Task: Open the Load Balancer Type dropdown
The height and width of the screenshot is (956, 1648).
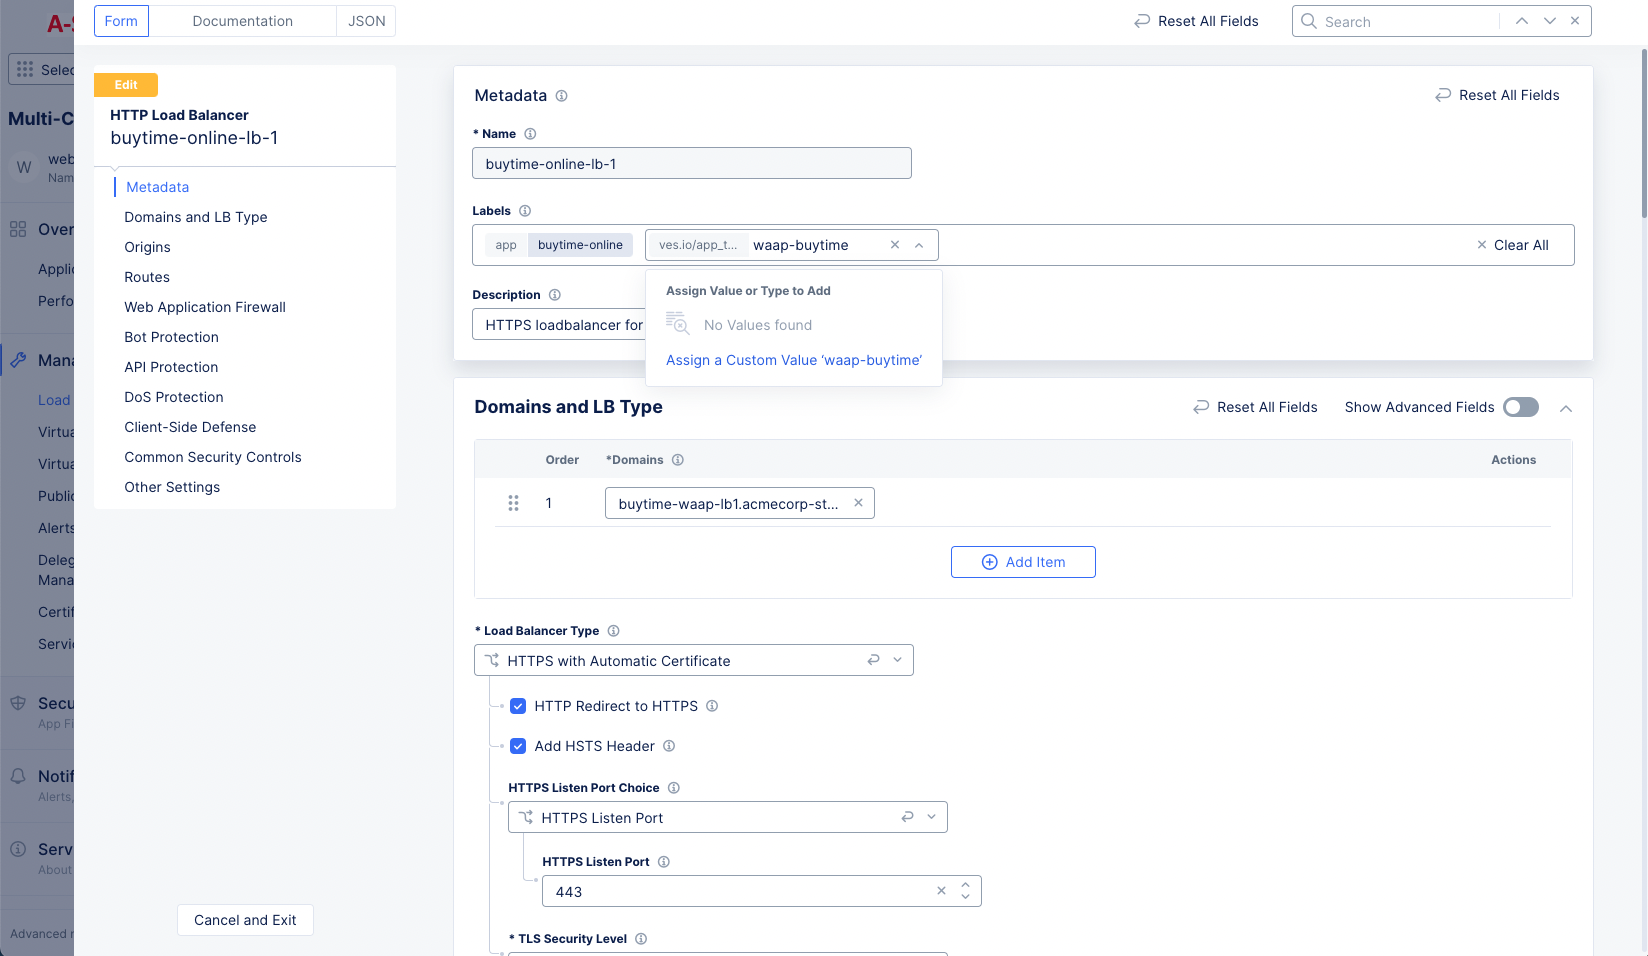Action: coord(898,660)
